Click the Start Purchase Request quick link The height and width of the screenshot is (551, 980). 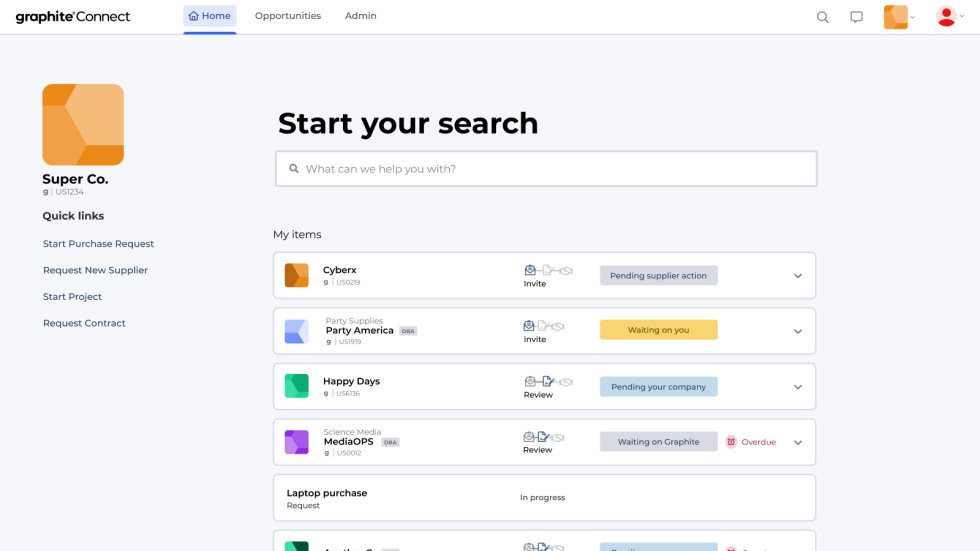point(98,244)
